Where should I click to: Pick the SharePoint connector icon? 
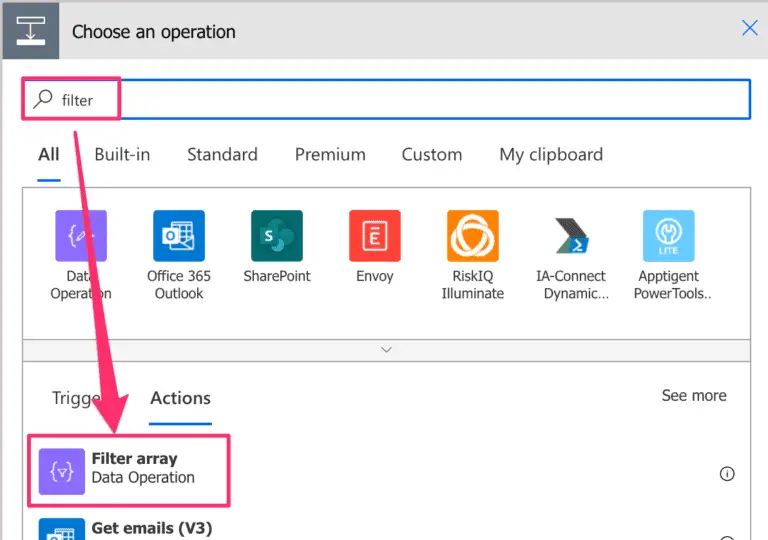point(277,236)
